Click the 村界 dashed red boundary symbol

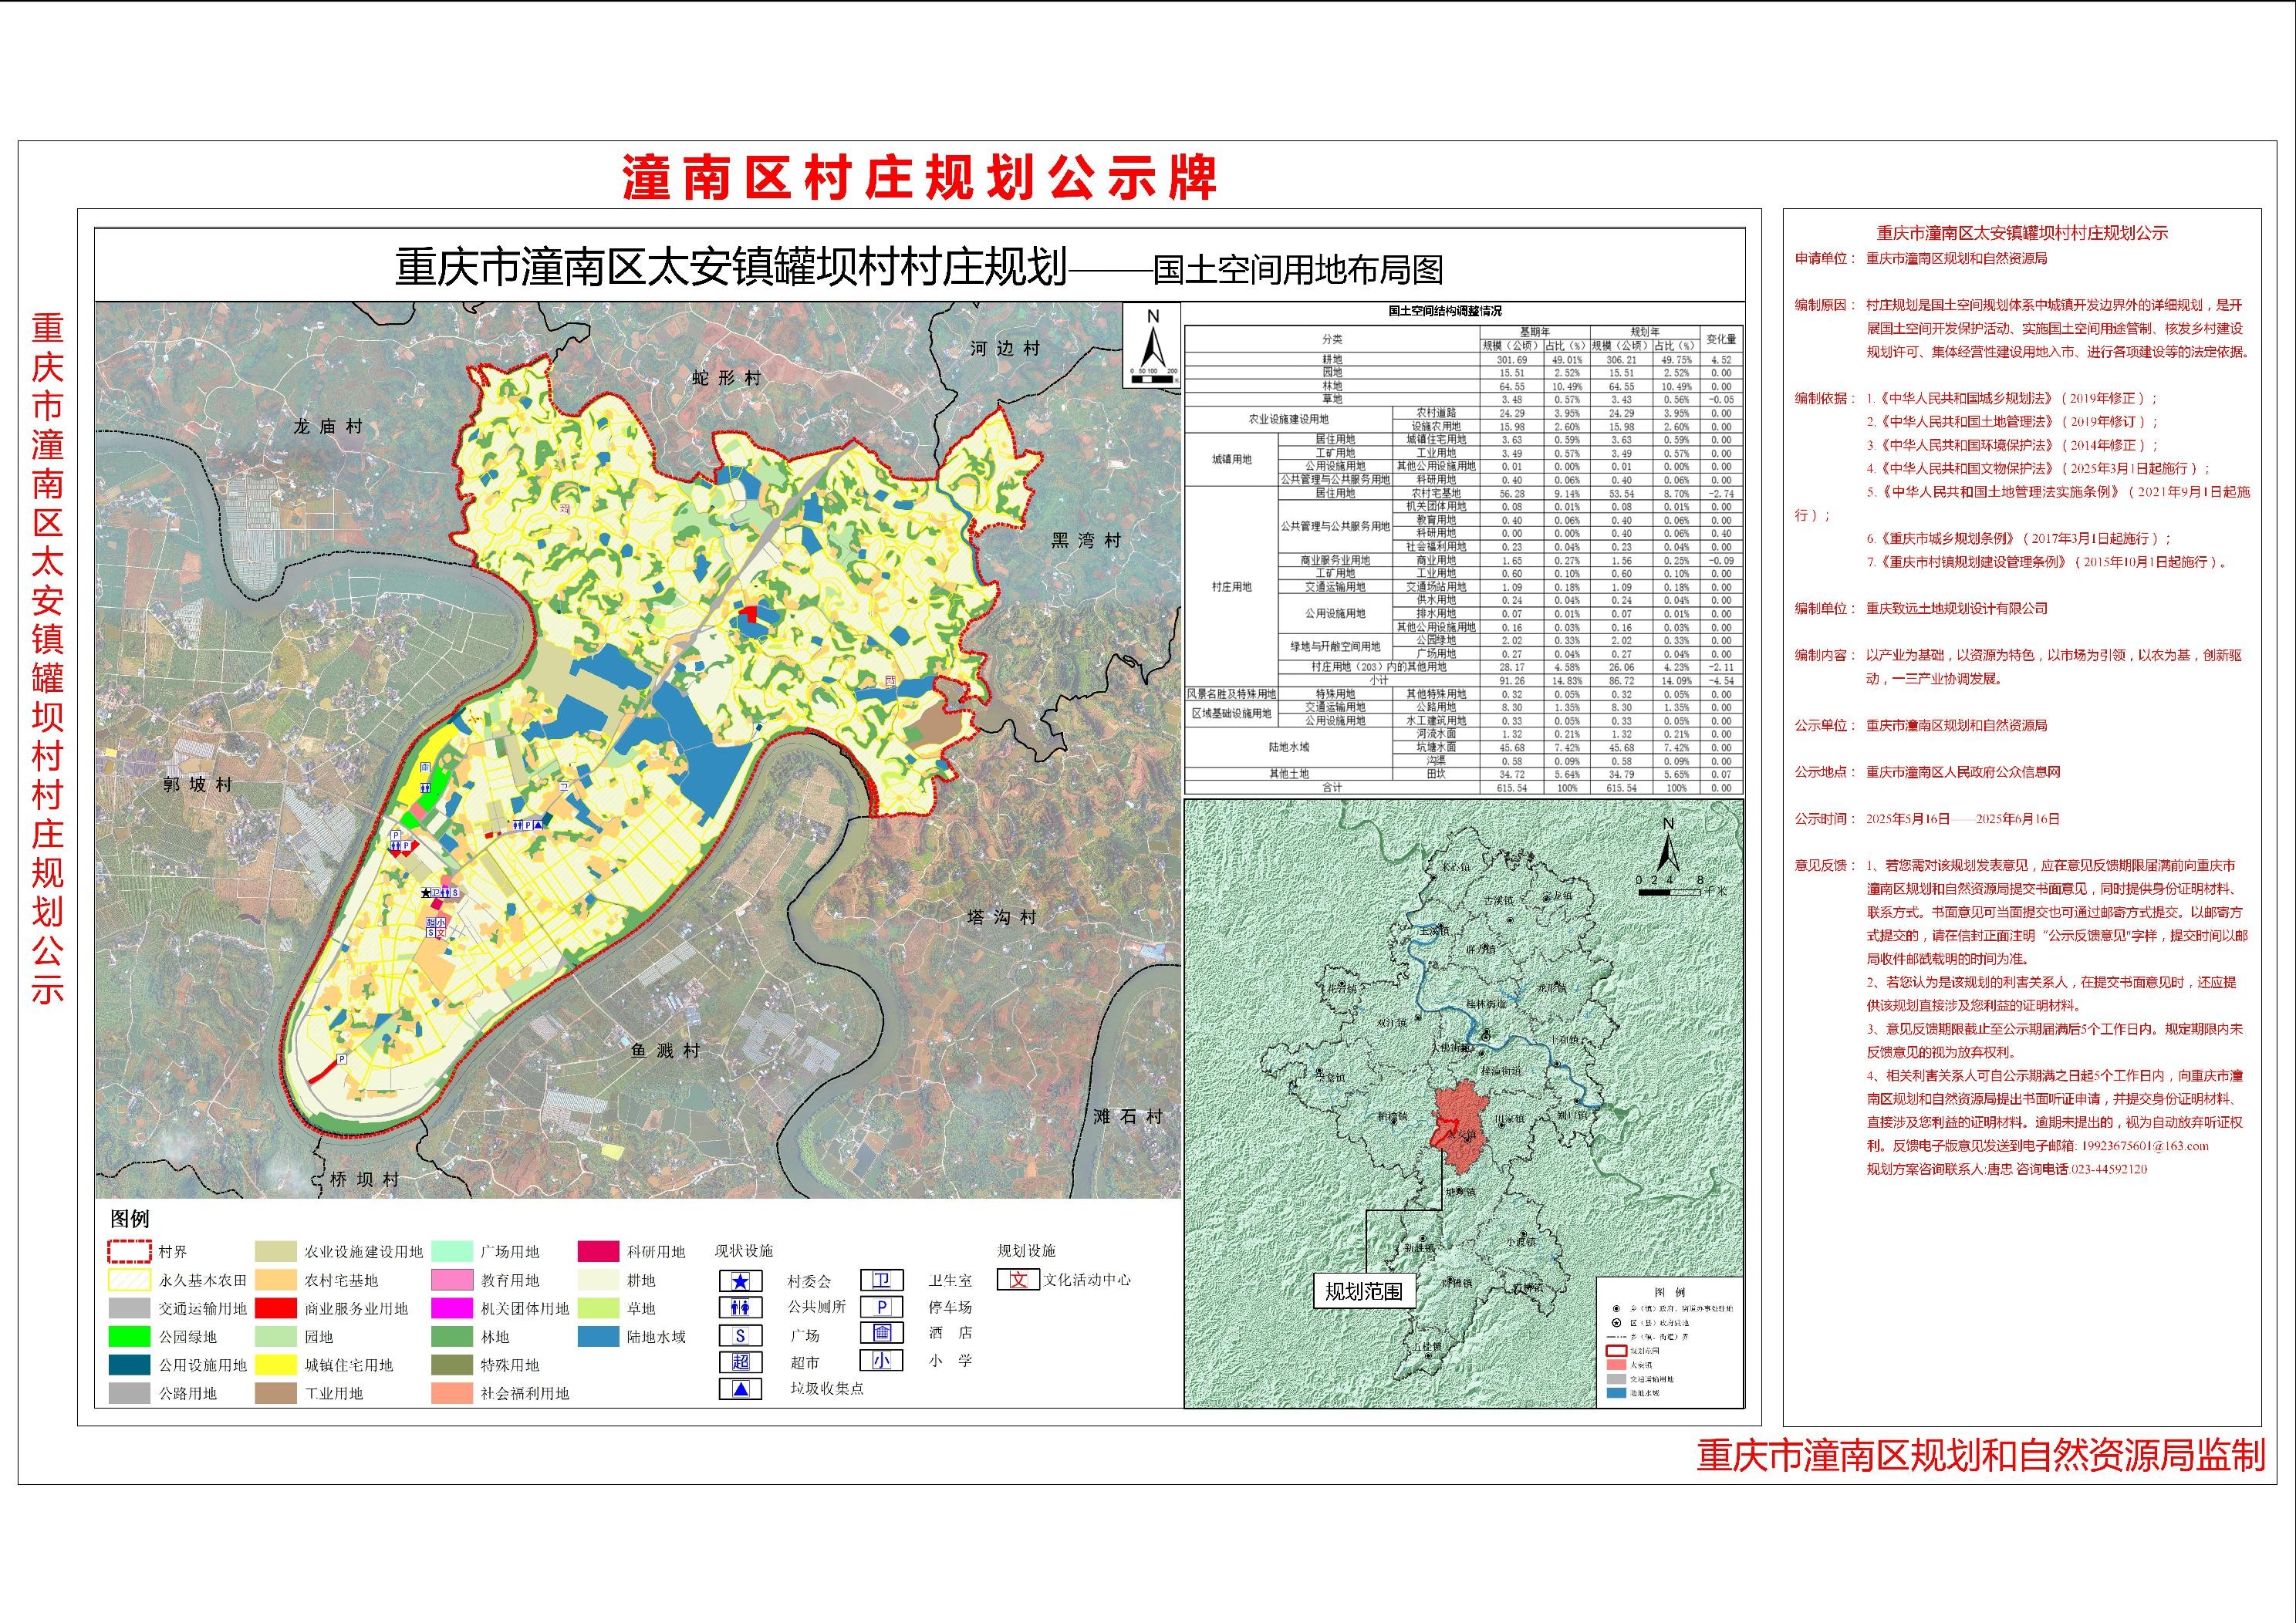[x=129, y=1252]
